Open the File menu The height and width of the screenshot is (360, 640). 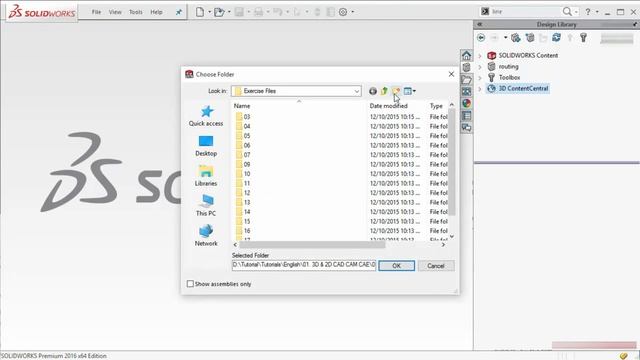click(x=96, y=12)
